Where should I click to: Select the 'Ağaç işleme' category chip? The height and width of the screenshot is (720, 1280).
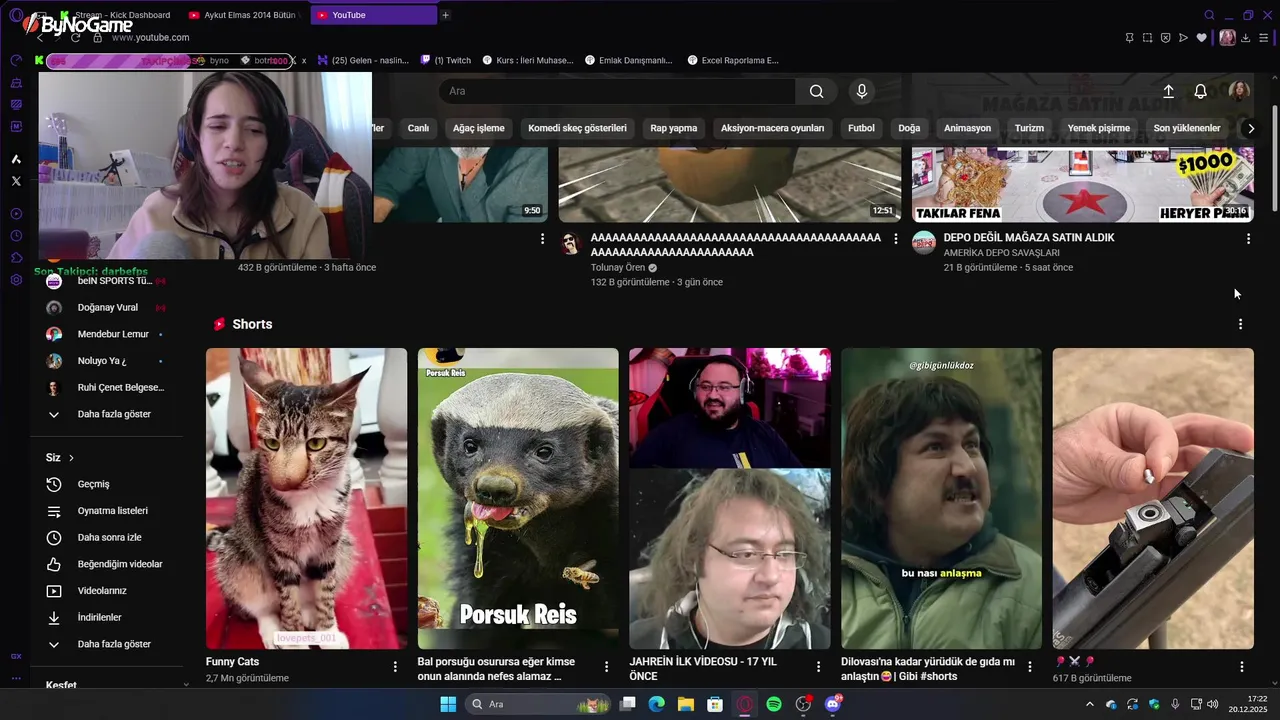point(479,128)
